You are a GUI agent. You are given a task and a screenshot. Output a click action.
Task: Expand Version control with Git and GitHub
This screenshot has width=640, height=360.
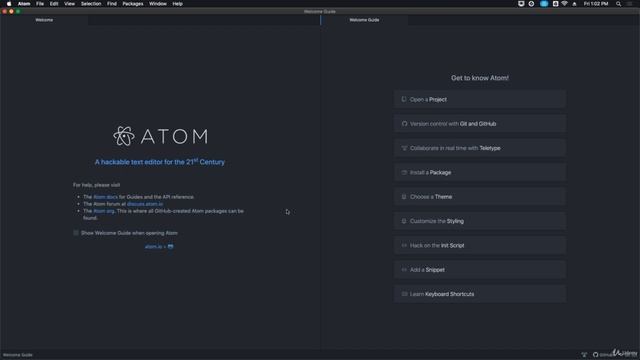(x=480, y=124)
